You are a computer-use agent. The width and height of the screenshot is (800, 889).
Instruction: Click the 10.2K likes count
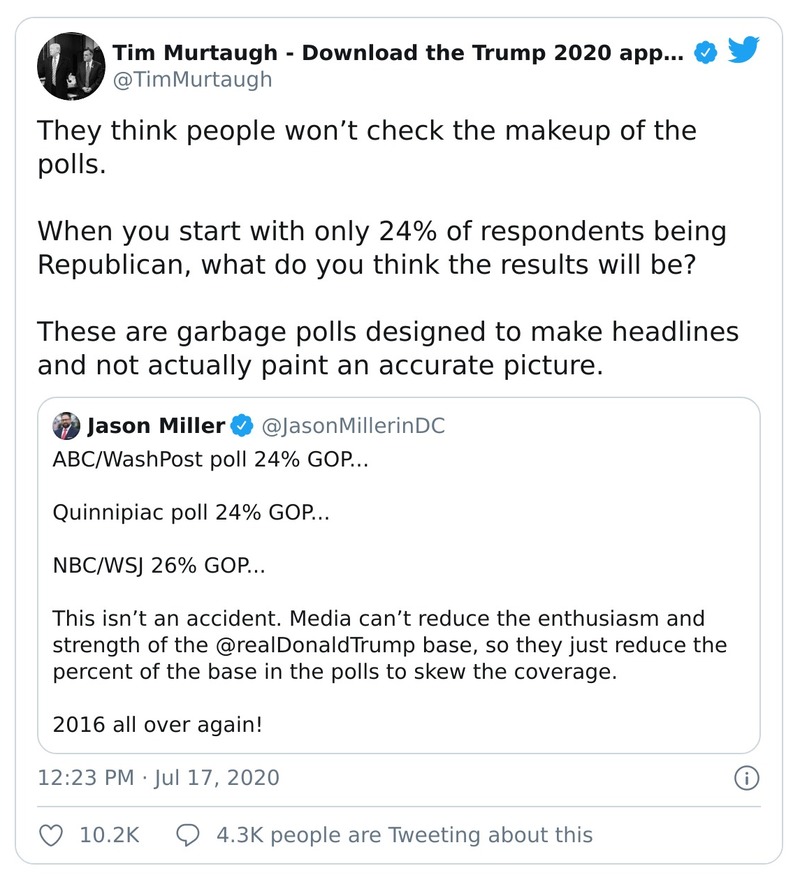109,834
